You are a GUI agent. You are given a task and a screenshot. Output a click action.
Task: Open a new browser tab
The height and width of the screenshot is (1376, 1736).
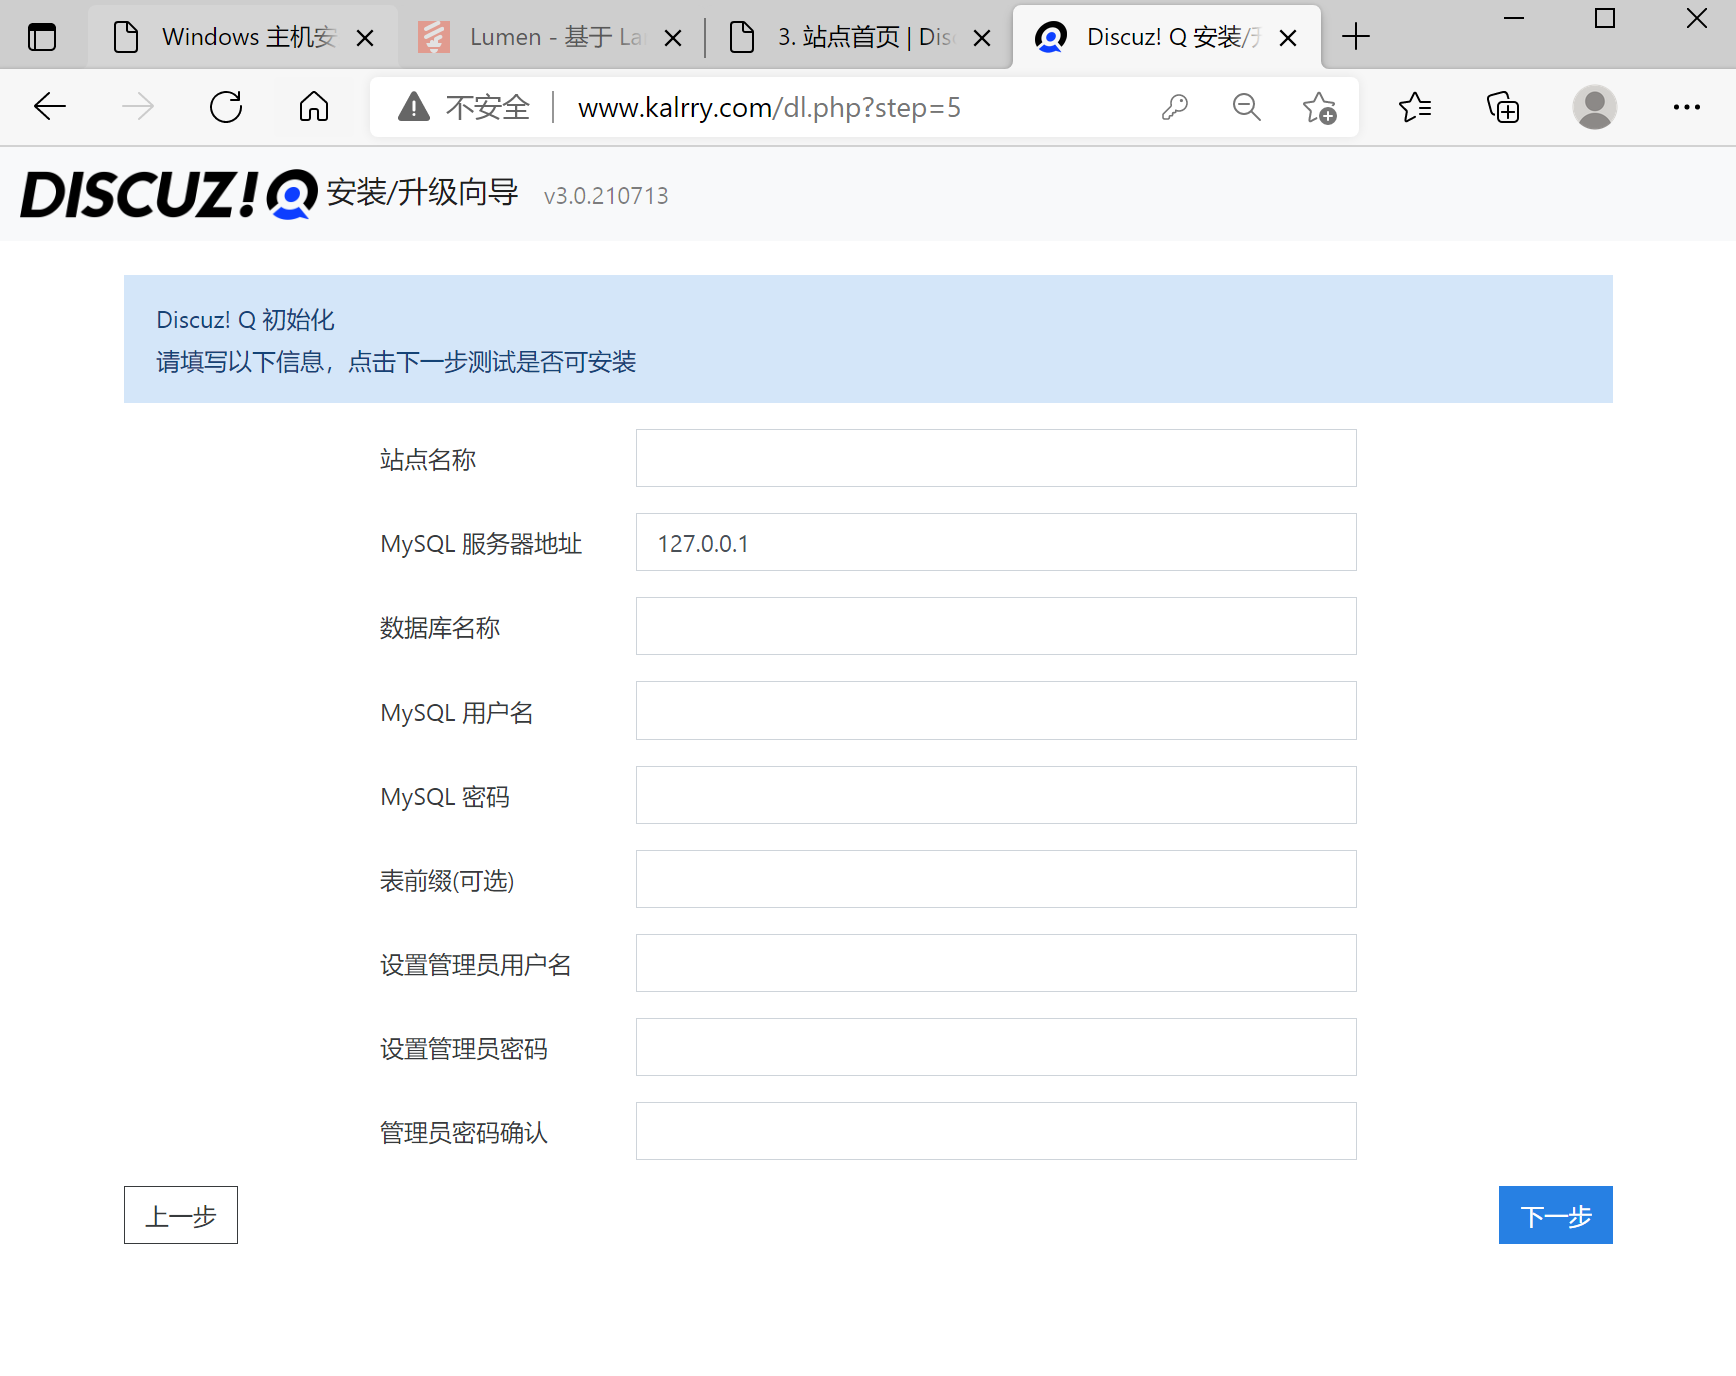tap(1356, 36)
